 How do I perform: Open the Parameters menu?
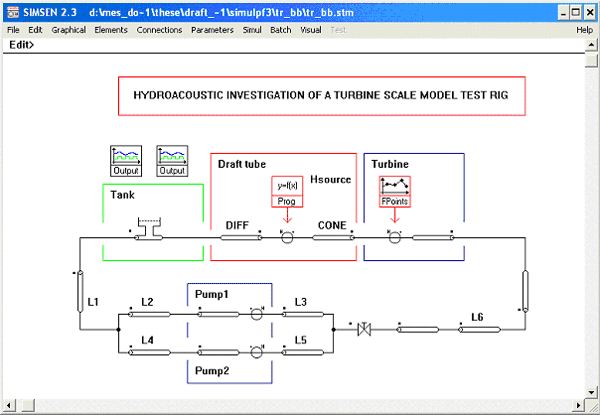coord(212,30)
